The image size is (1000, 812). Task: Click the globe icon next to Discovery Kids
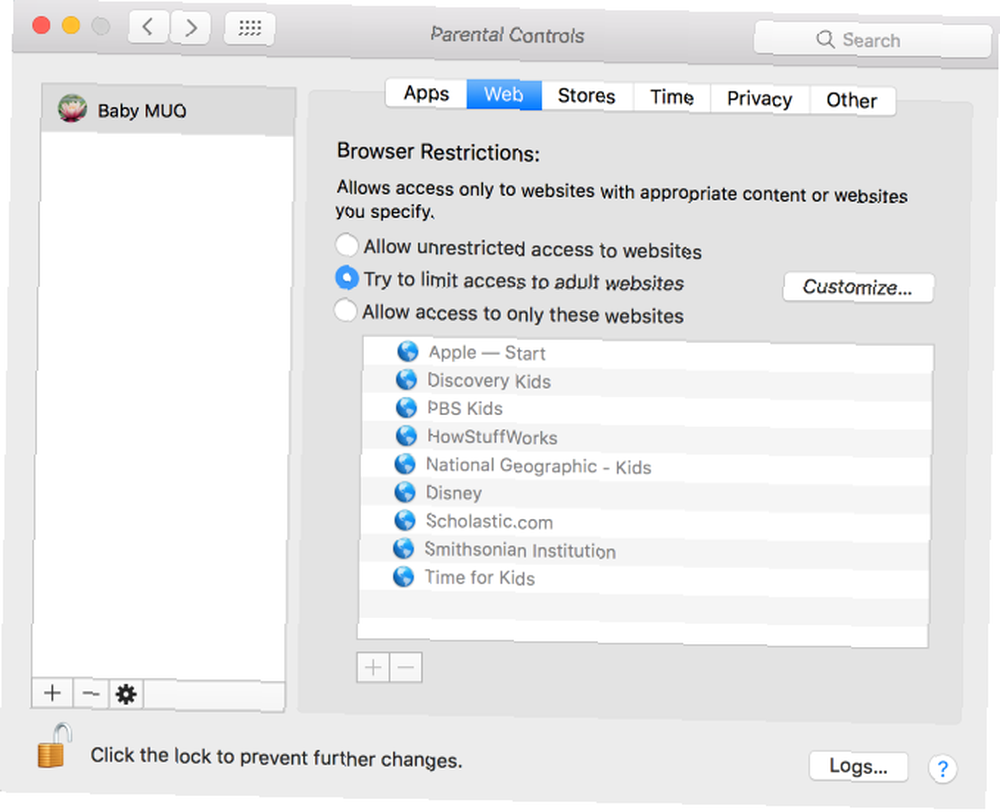406,379
